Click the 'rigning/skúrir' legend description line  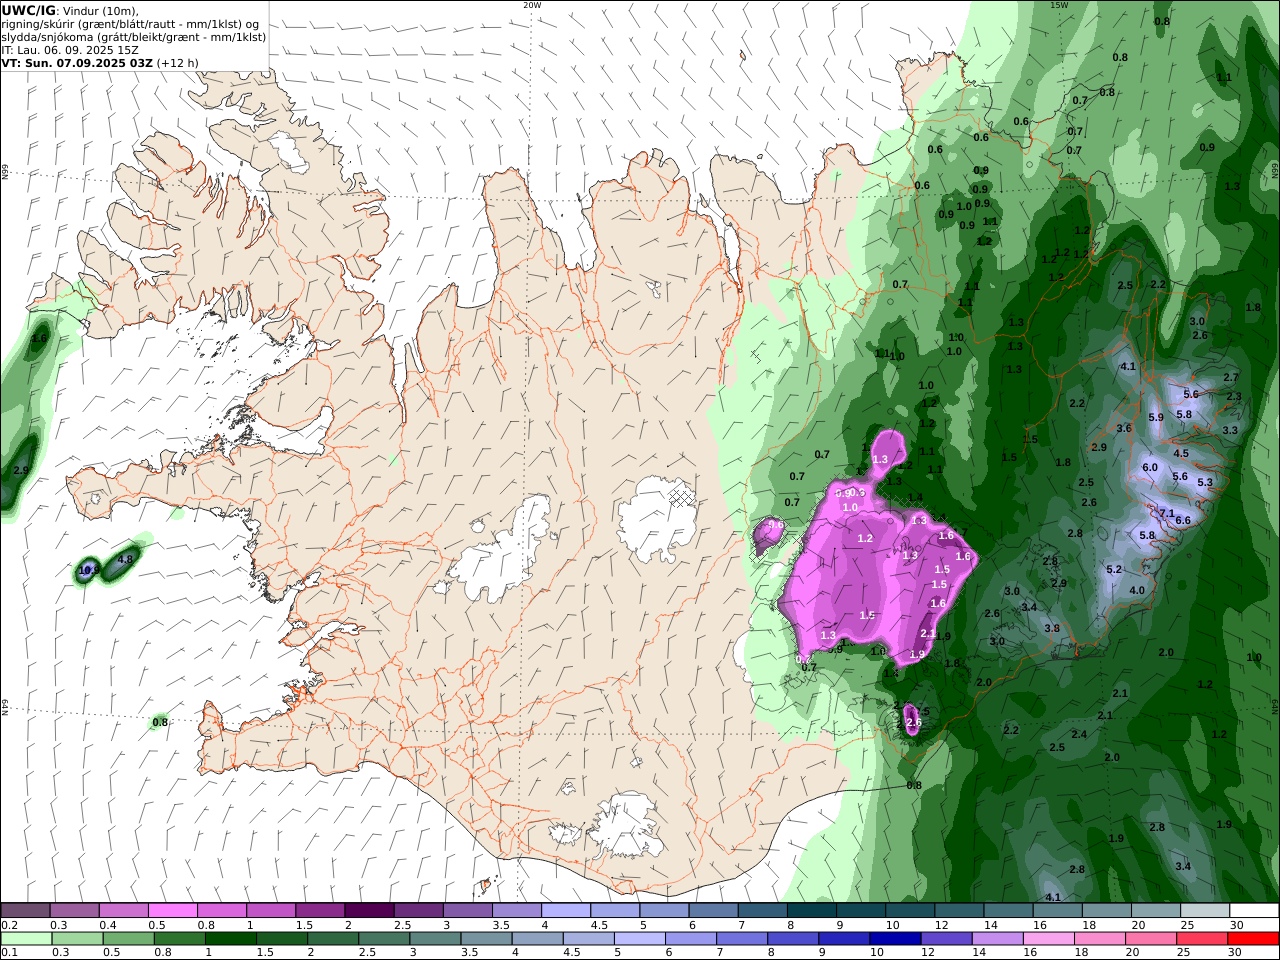(x=130, y=23)
